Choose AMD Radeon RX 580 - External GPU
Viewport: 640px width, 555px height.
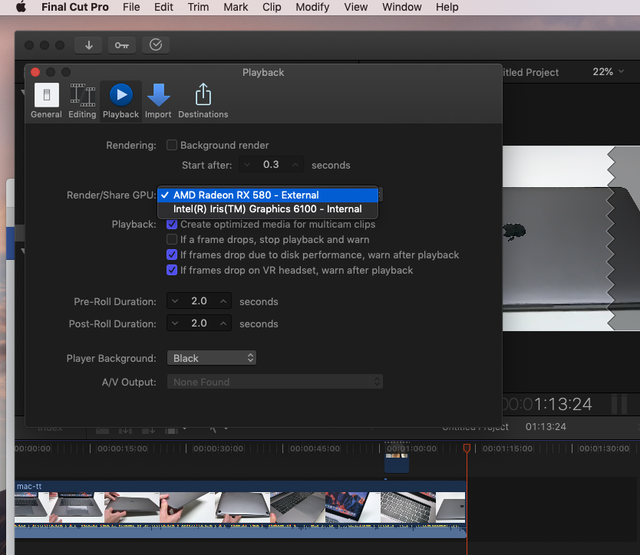pyautogui.click(x=267, y=195)
